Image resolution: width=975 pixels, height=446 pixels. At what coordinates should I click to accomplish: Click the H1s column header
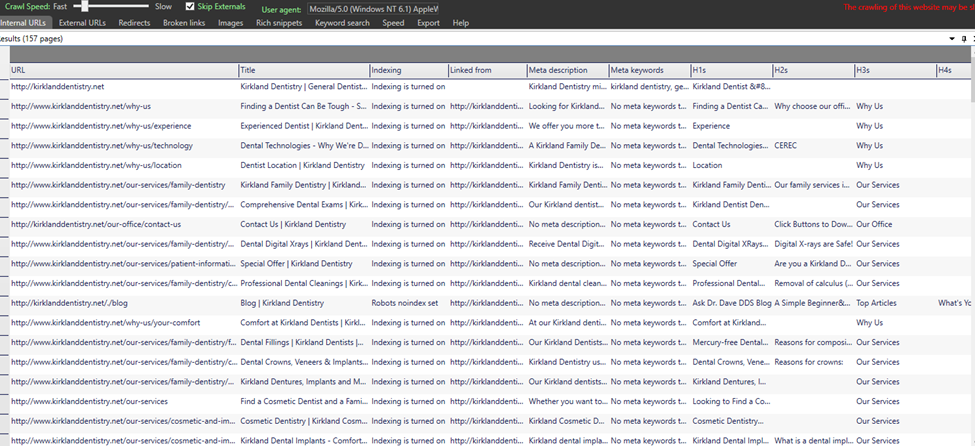731,70
